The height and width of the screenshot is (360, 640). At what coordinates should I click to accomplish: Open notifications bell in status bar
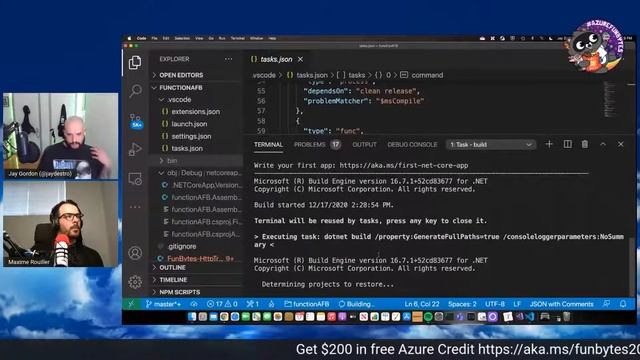623,304
